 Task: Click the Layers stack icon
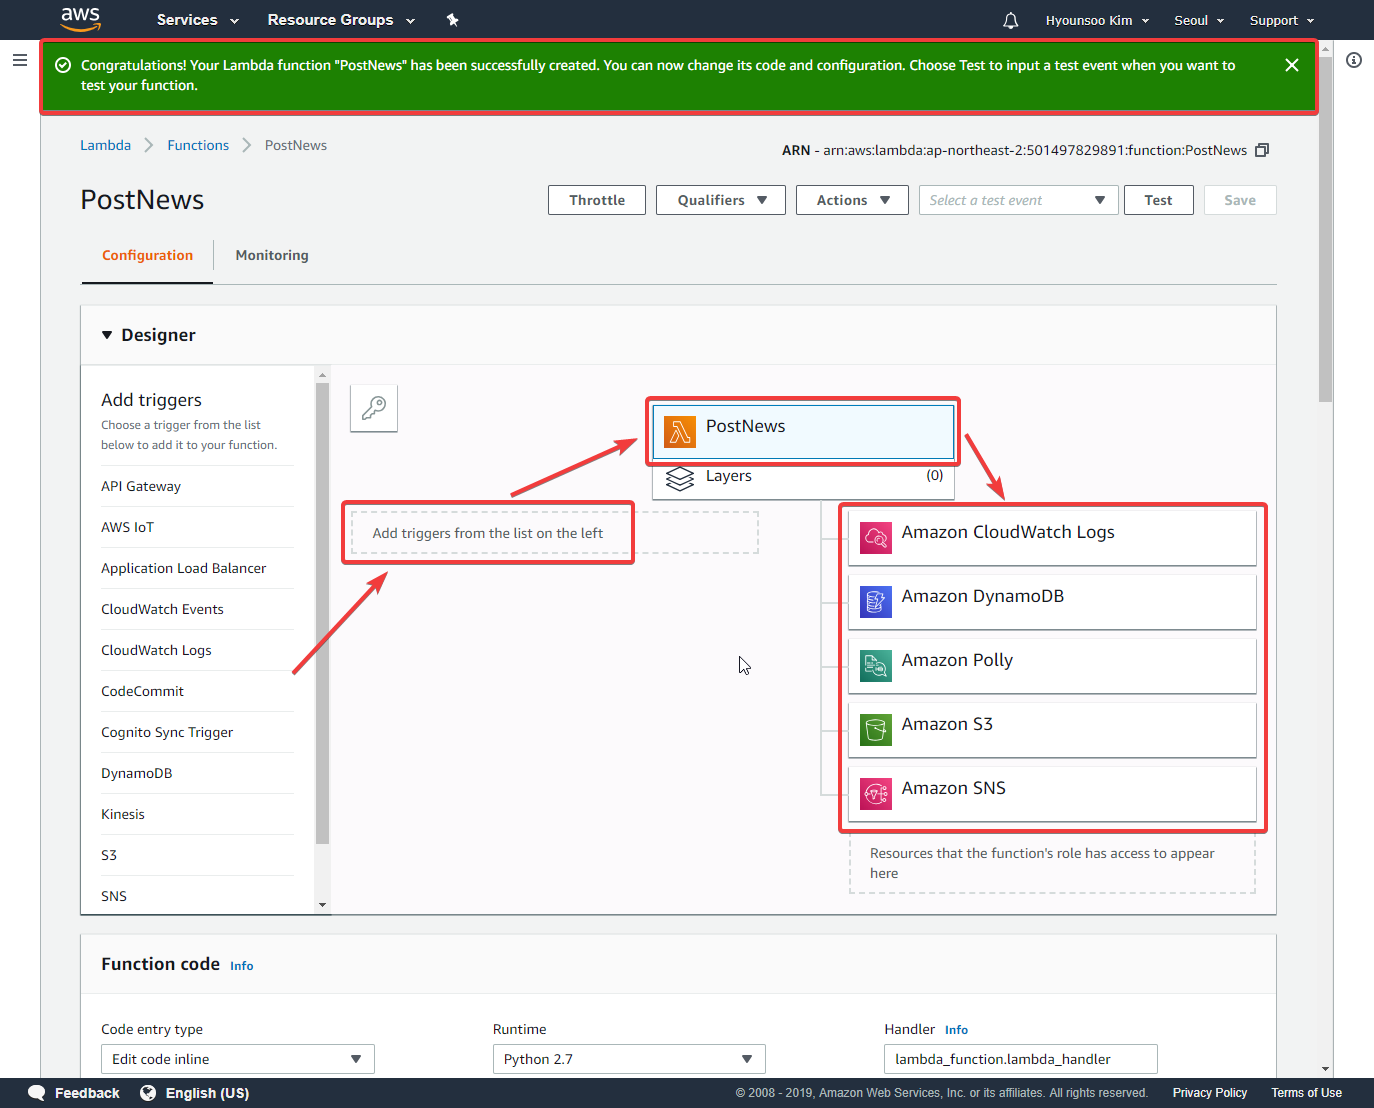click(680, 479)
